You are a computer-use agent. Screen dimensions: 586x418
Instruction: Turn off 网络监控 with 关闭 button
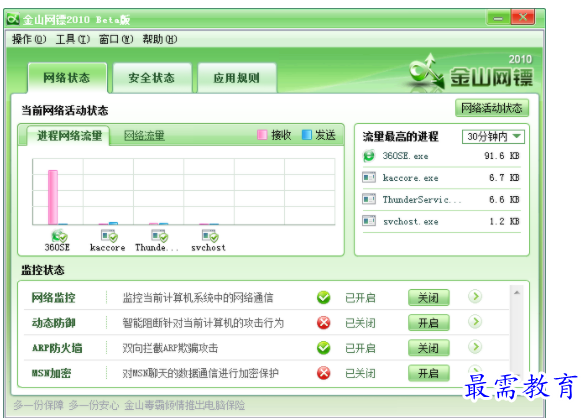pos(428,298)
